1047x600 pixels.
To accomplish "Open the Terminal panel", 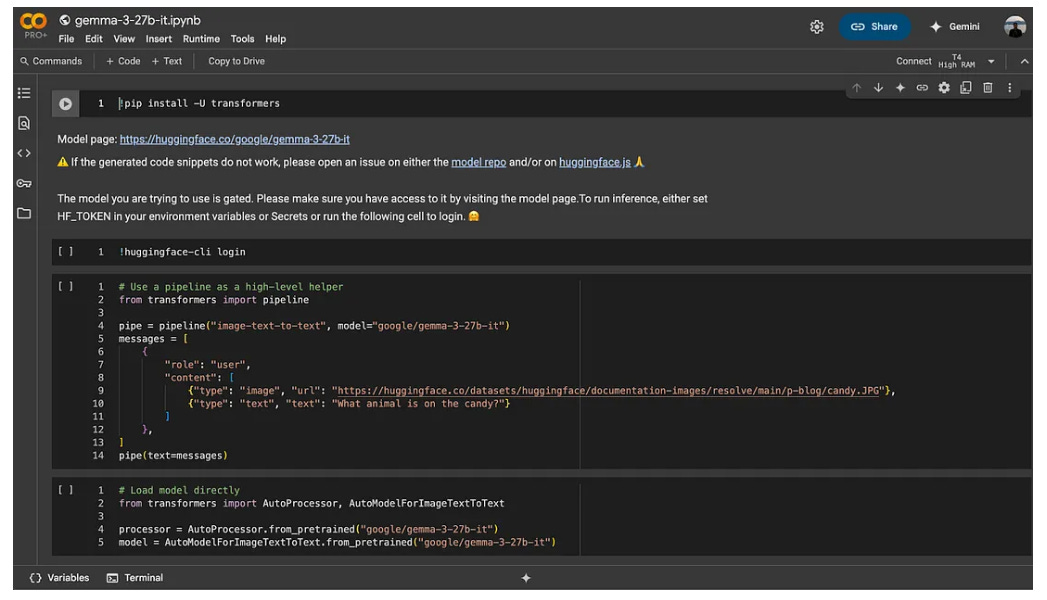I will (x=135, y=578).
